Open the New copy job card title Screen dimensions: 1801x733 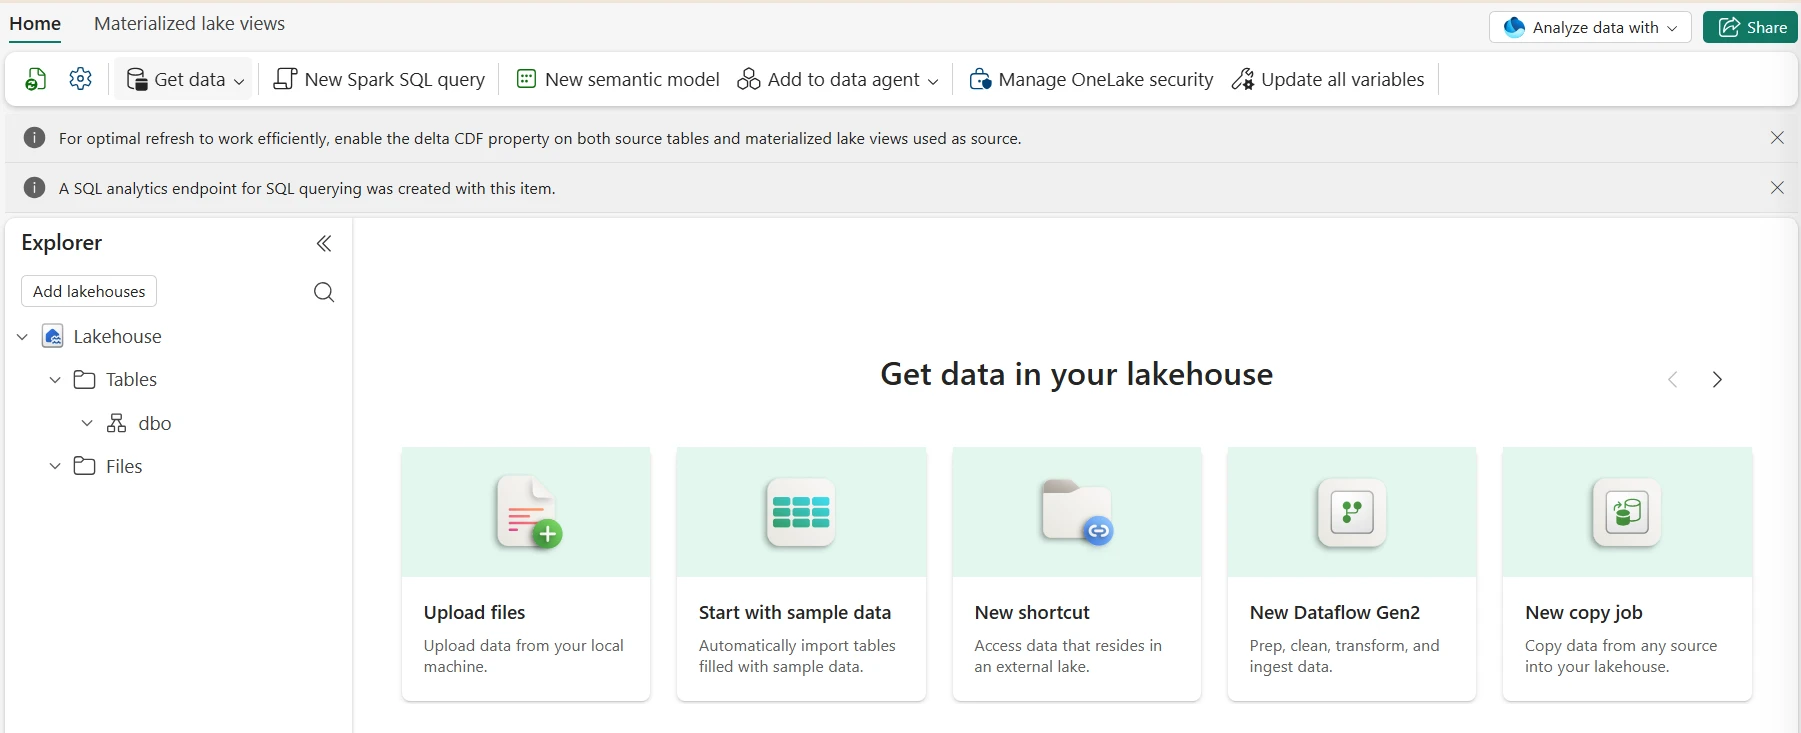click(1584, 612)
